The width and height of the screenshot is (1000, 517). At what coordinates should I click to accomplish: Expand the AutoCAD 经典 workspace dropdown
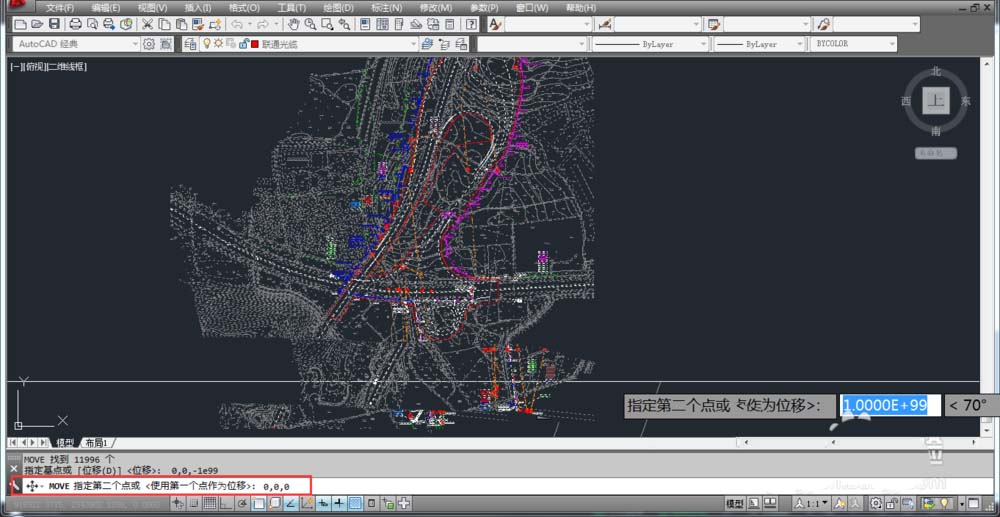point(136,44)
